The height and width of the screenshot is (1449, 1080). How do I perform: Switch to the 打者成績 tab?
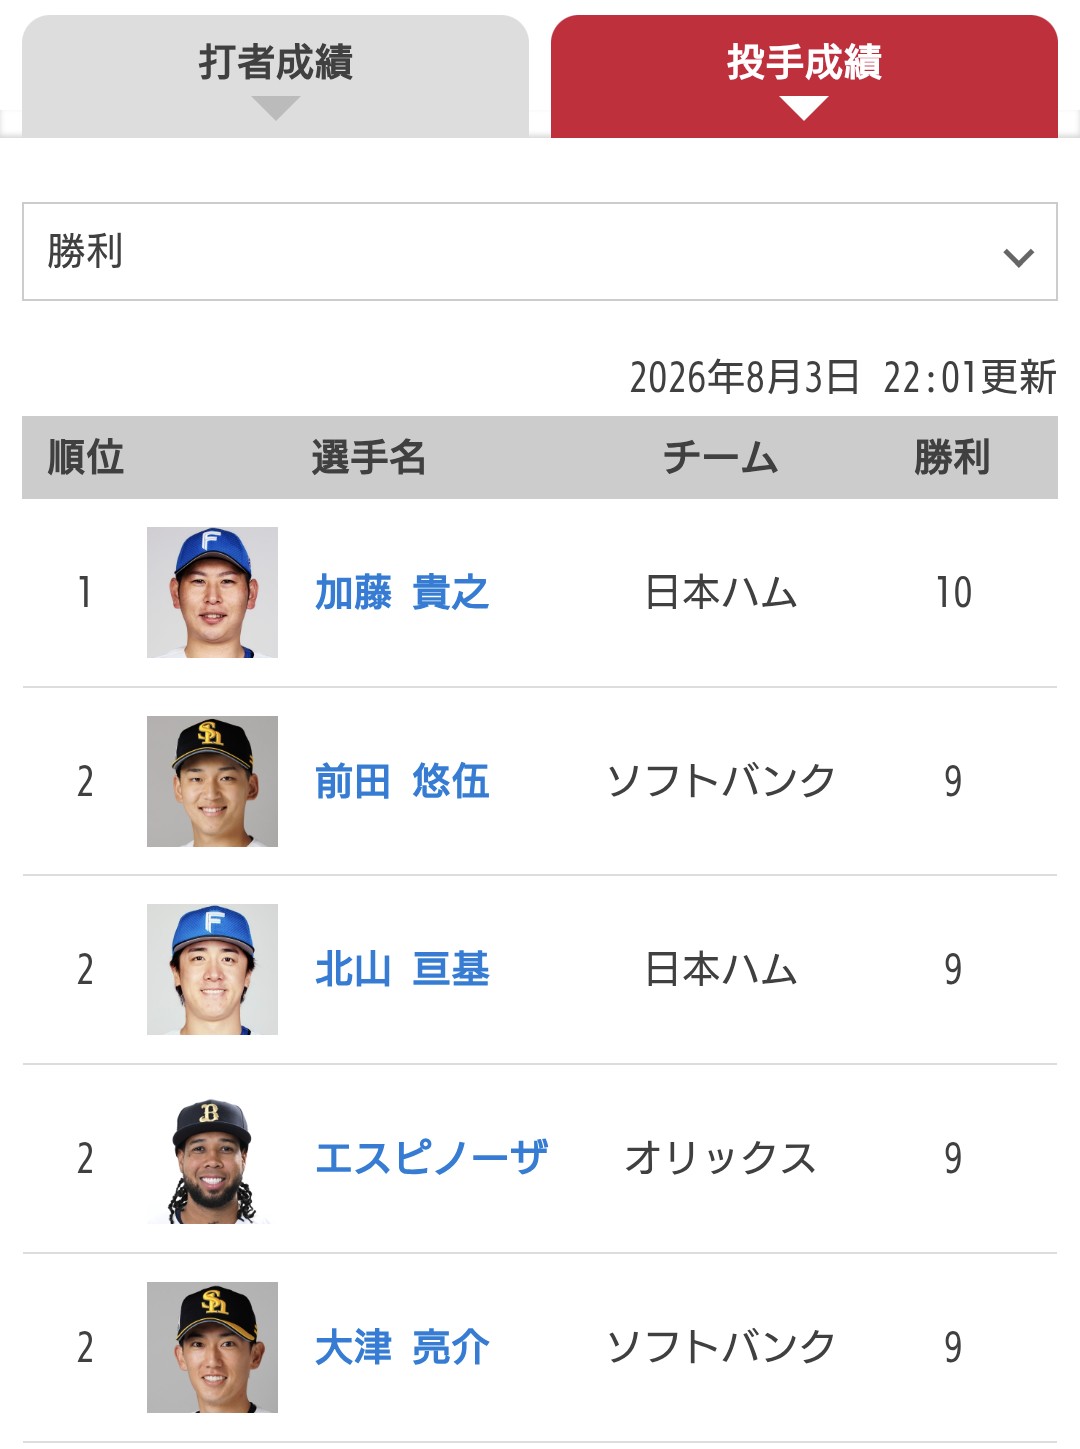coord(275,76)
